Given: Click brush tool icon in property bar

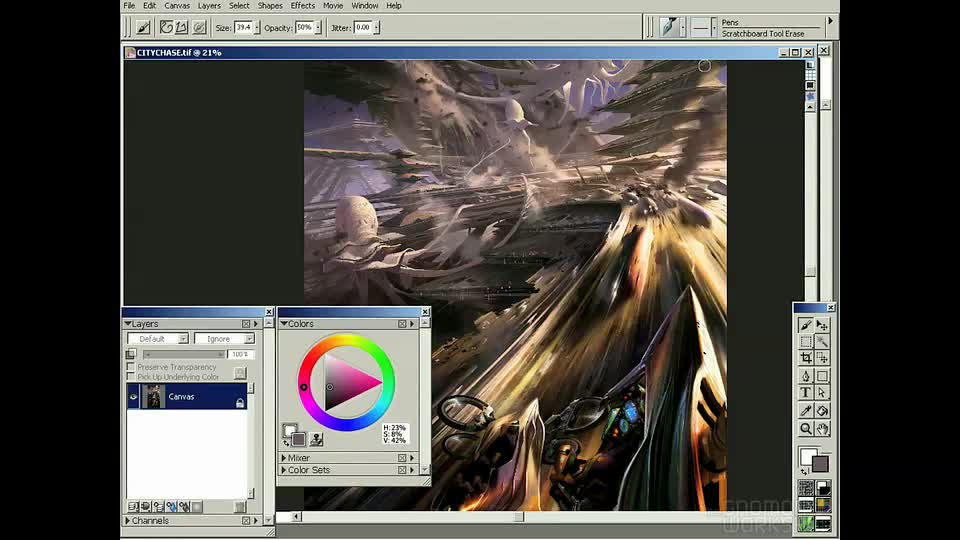Looking at the screenshot, I should click(x=143, y=28).
